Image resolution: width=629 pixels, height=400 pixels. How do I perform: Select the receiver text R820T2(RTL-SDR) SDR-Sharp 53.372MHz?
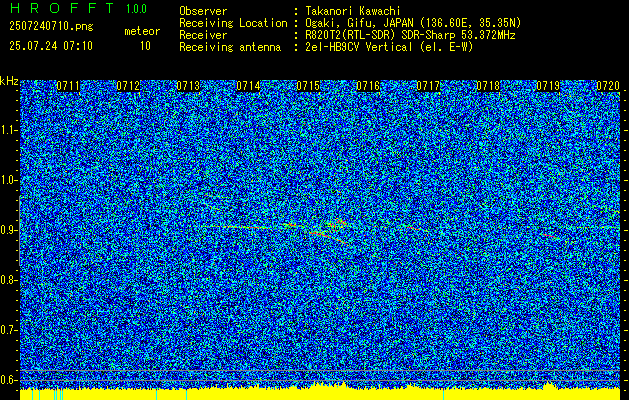pyautogui.click(x=410, y=35)
